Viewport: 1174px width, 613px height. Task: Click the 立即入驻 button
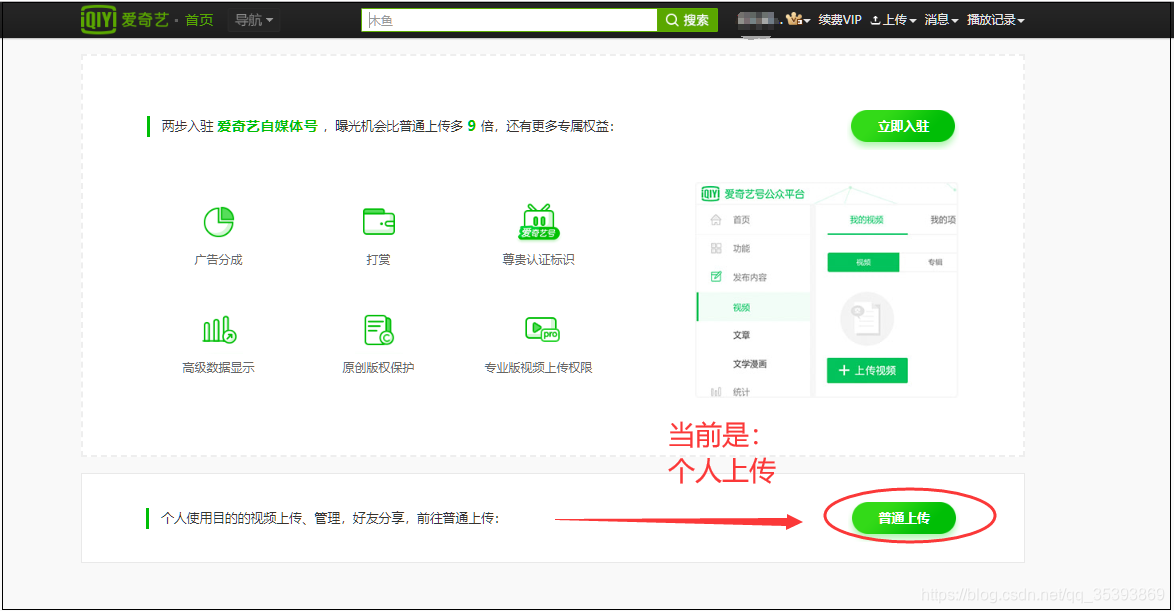click(903, 126)
